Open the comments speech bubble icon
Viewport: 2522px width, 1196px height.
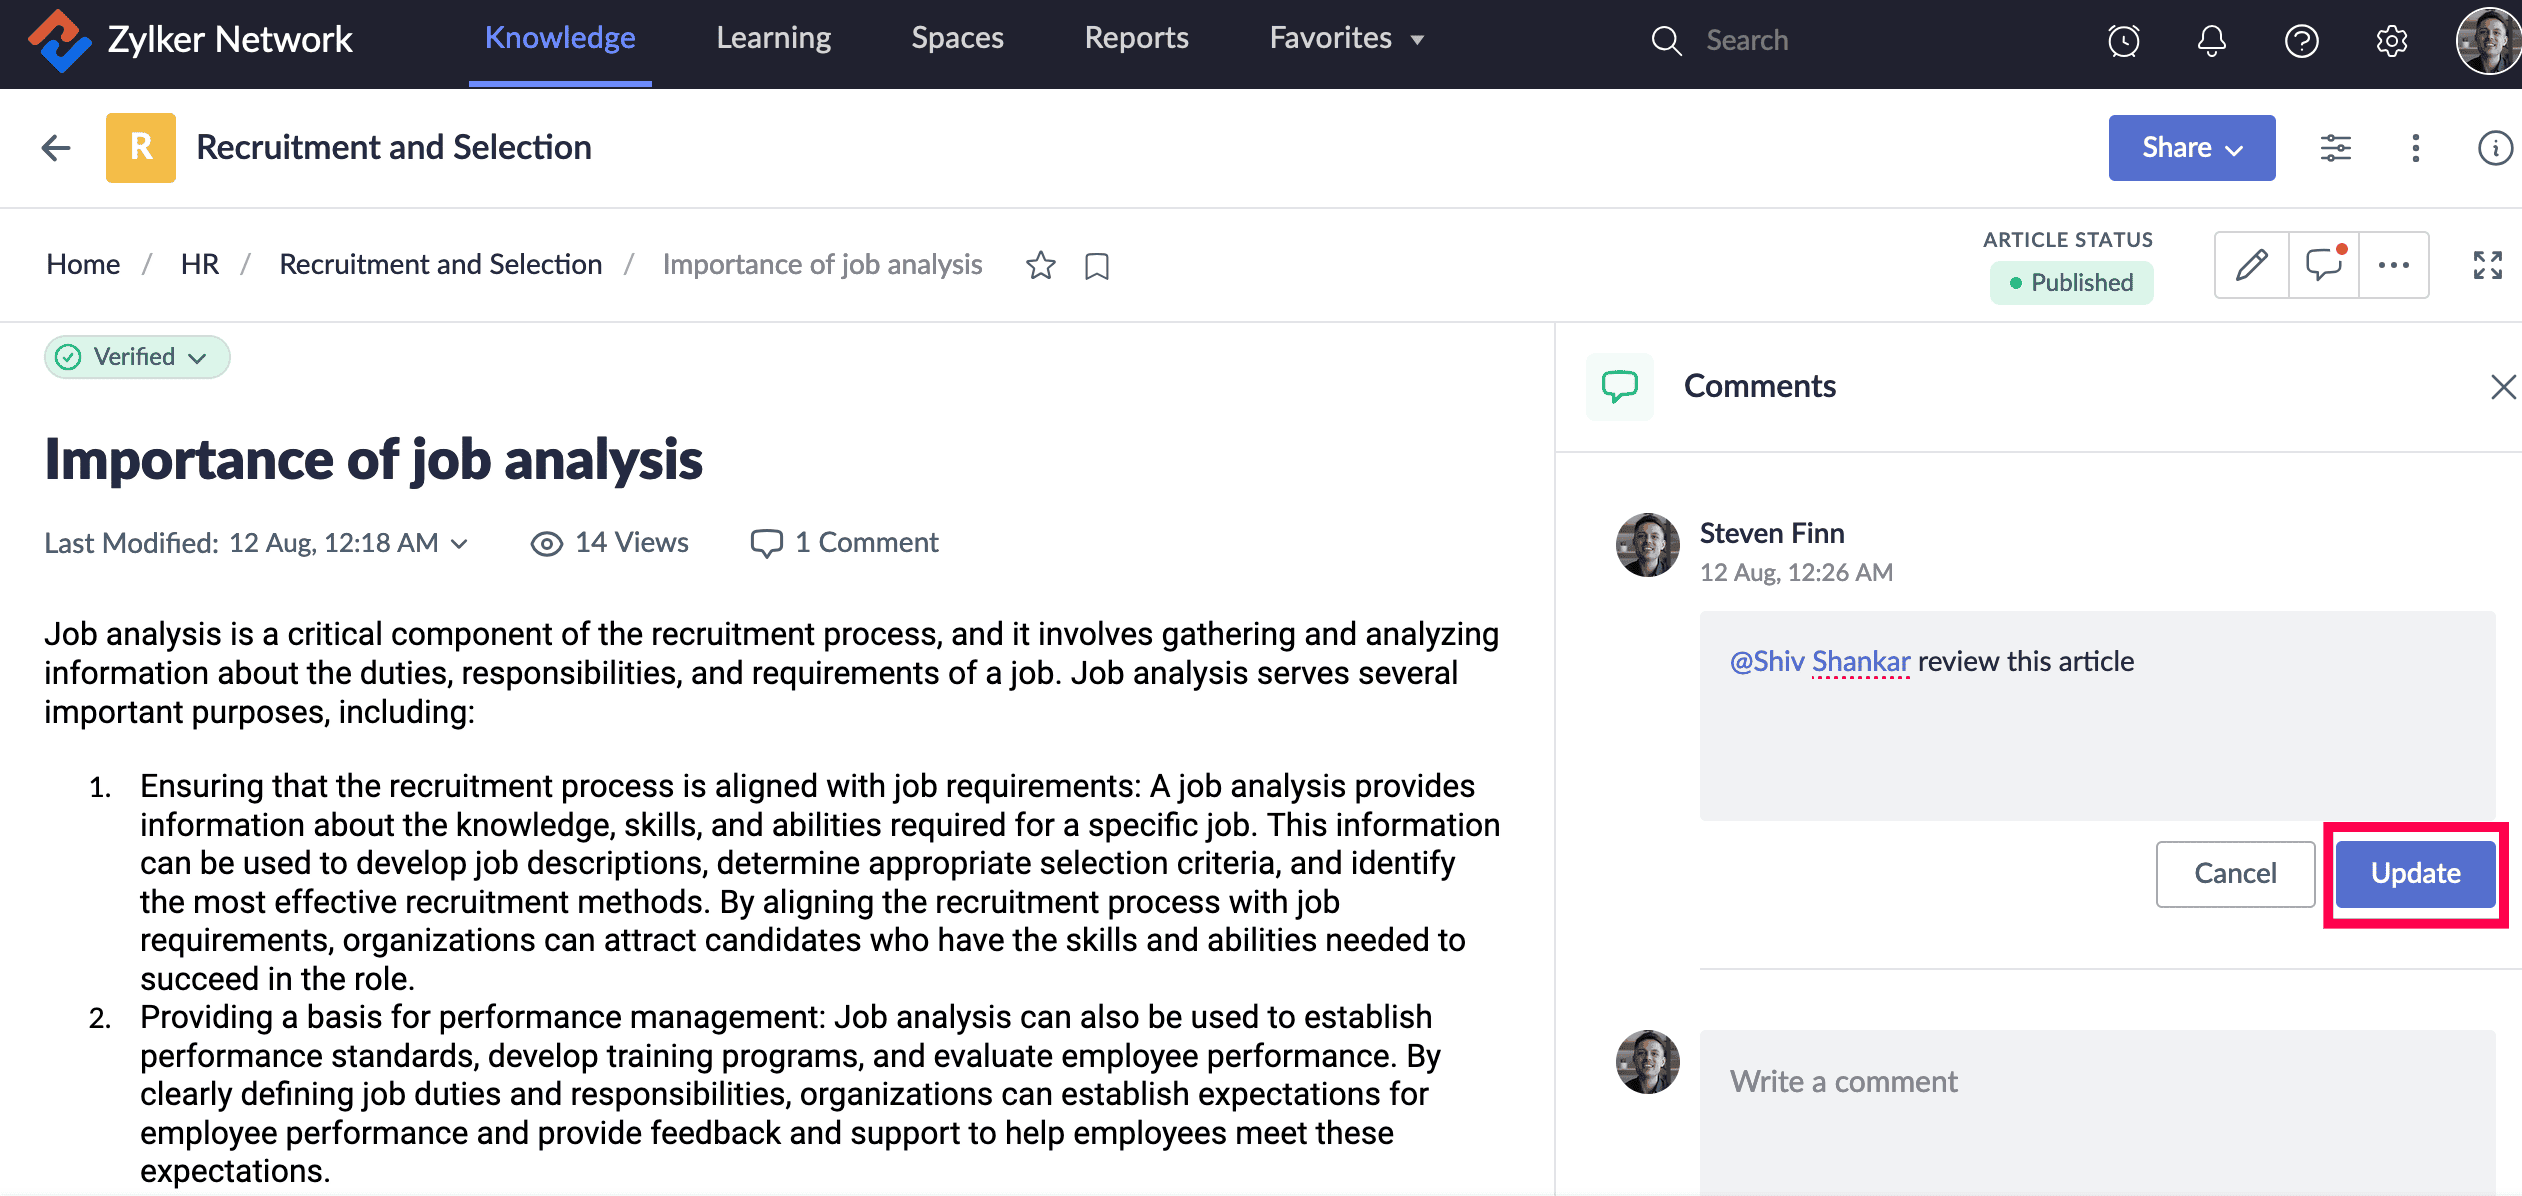pyautogui.click(x=2324, y=265)
